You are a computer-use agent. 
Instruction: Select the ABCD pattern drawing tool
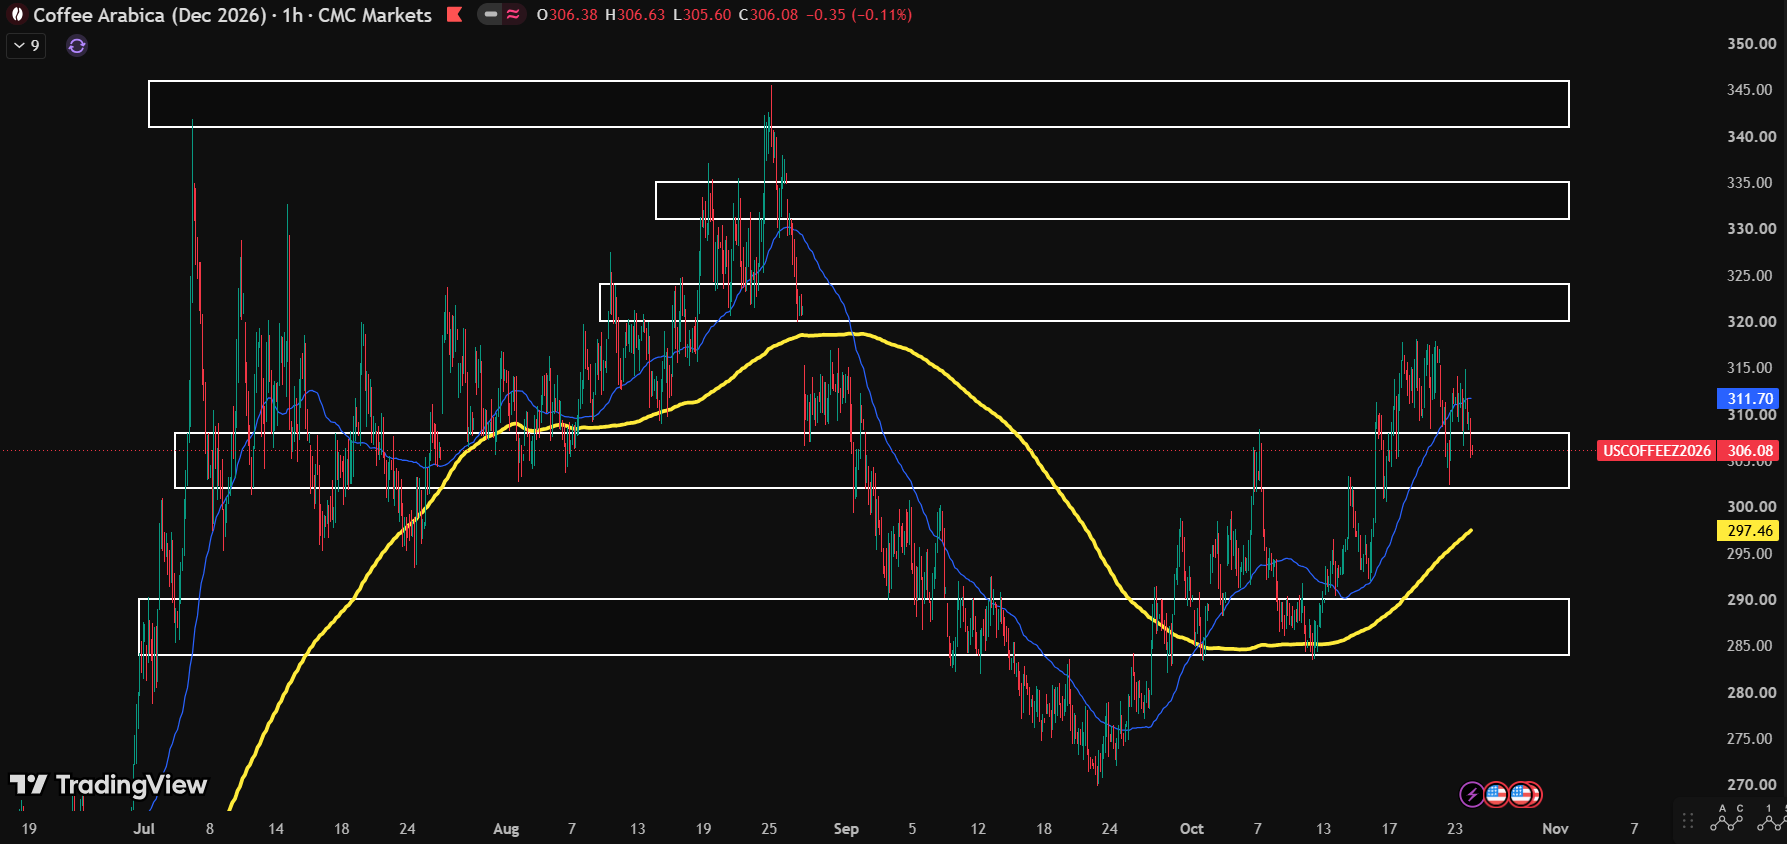(x=1727, y=819)
